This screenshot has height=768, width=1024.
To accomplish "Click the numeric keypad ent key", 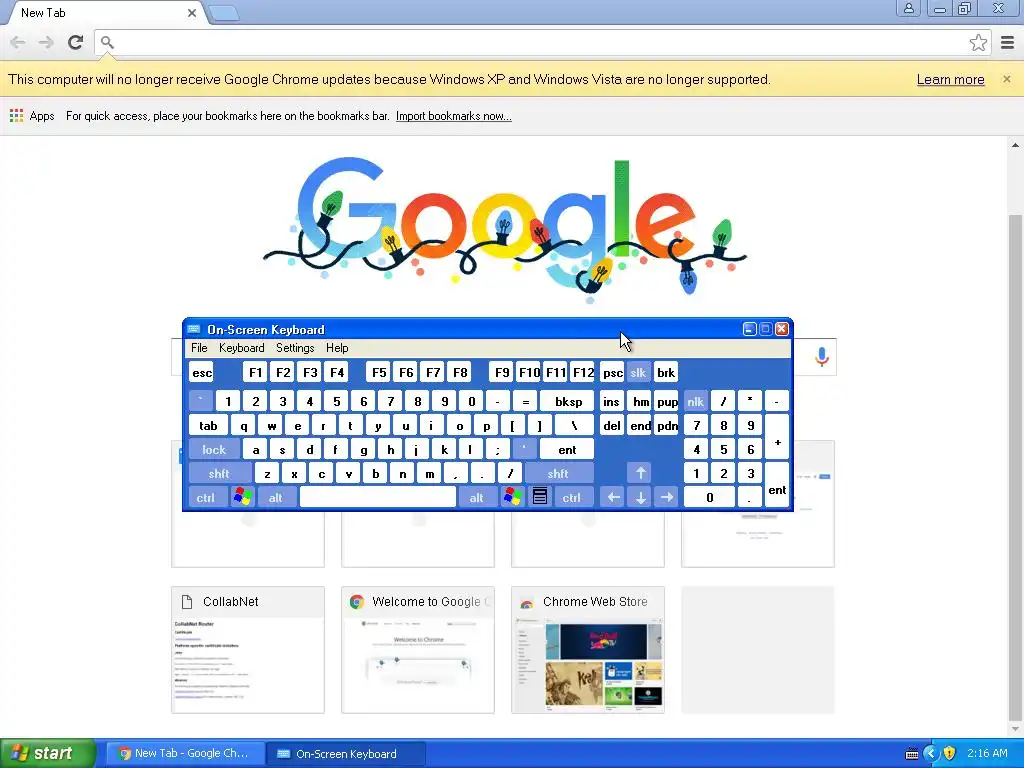I will point(777,485).
